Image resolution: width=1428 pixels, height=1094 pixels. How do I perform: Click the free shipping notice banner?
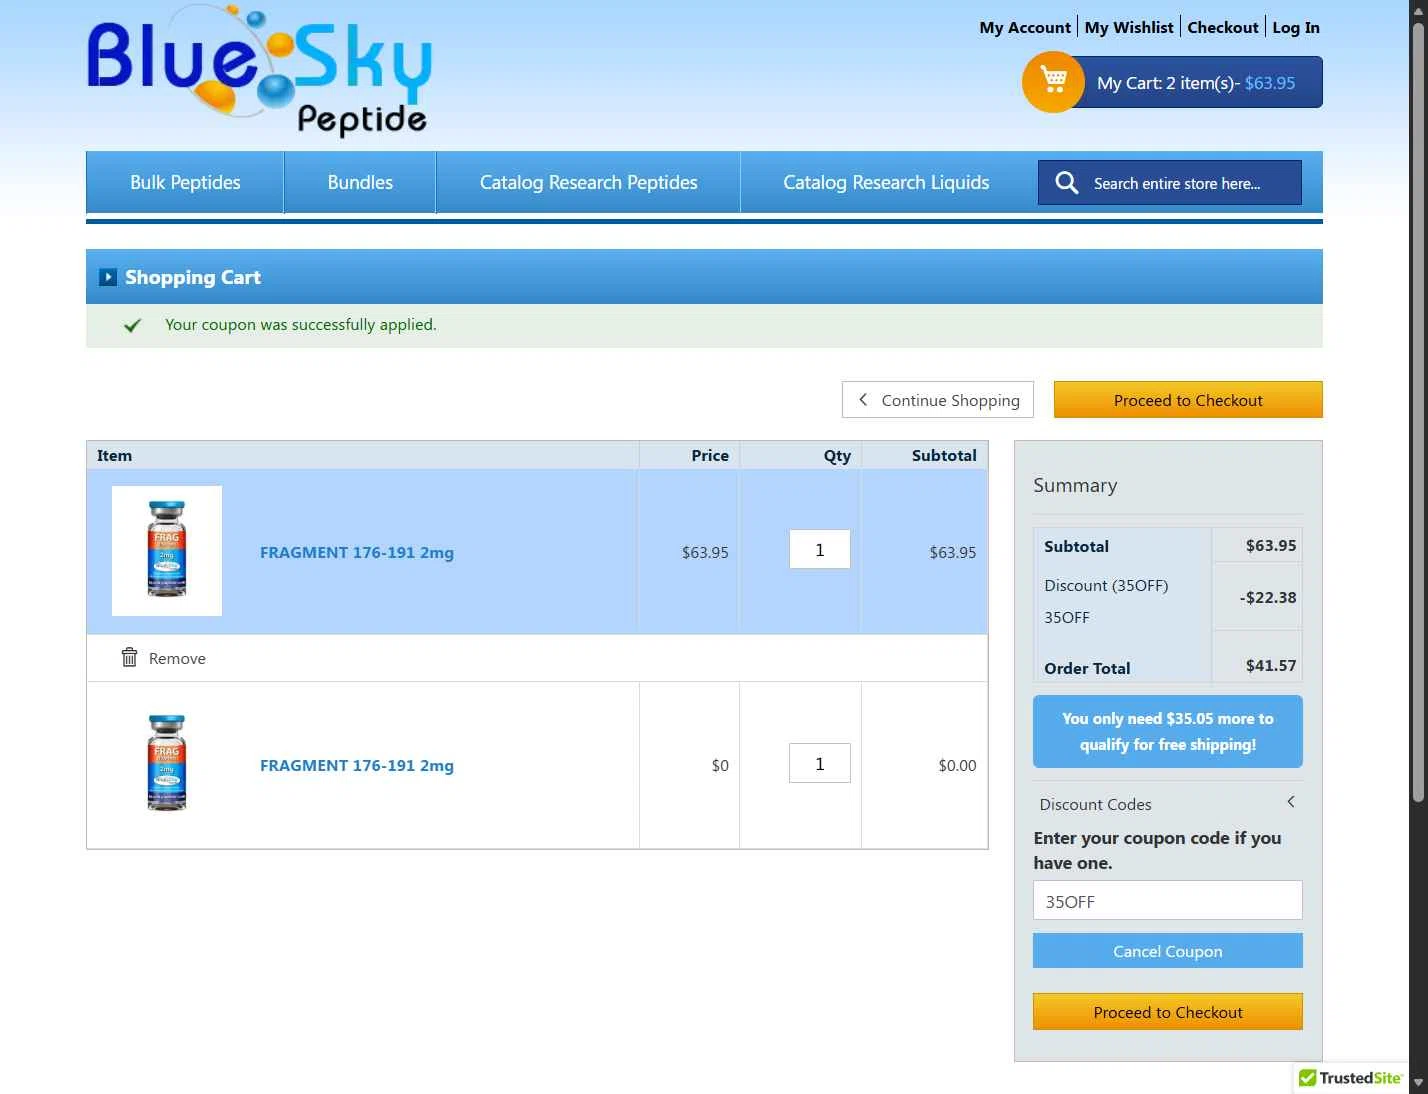[1168, 731]
